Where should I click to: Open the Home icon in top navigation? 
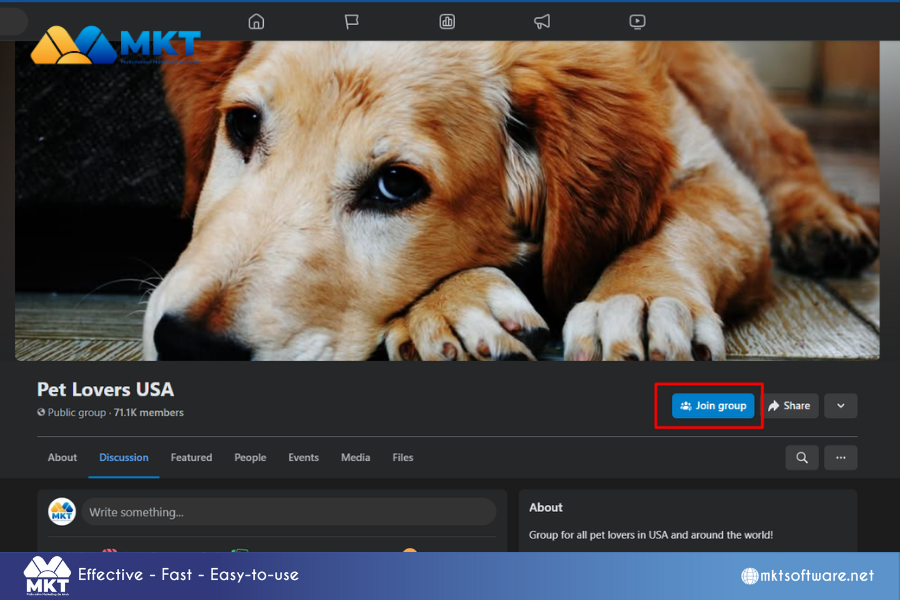coord(256,22)
